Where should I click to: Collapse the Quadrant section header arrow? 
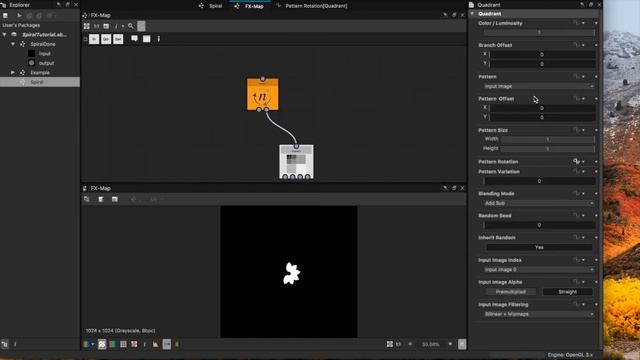[473, 14]
